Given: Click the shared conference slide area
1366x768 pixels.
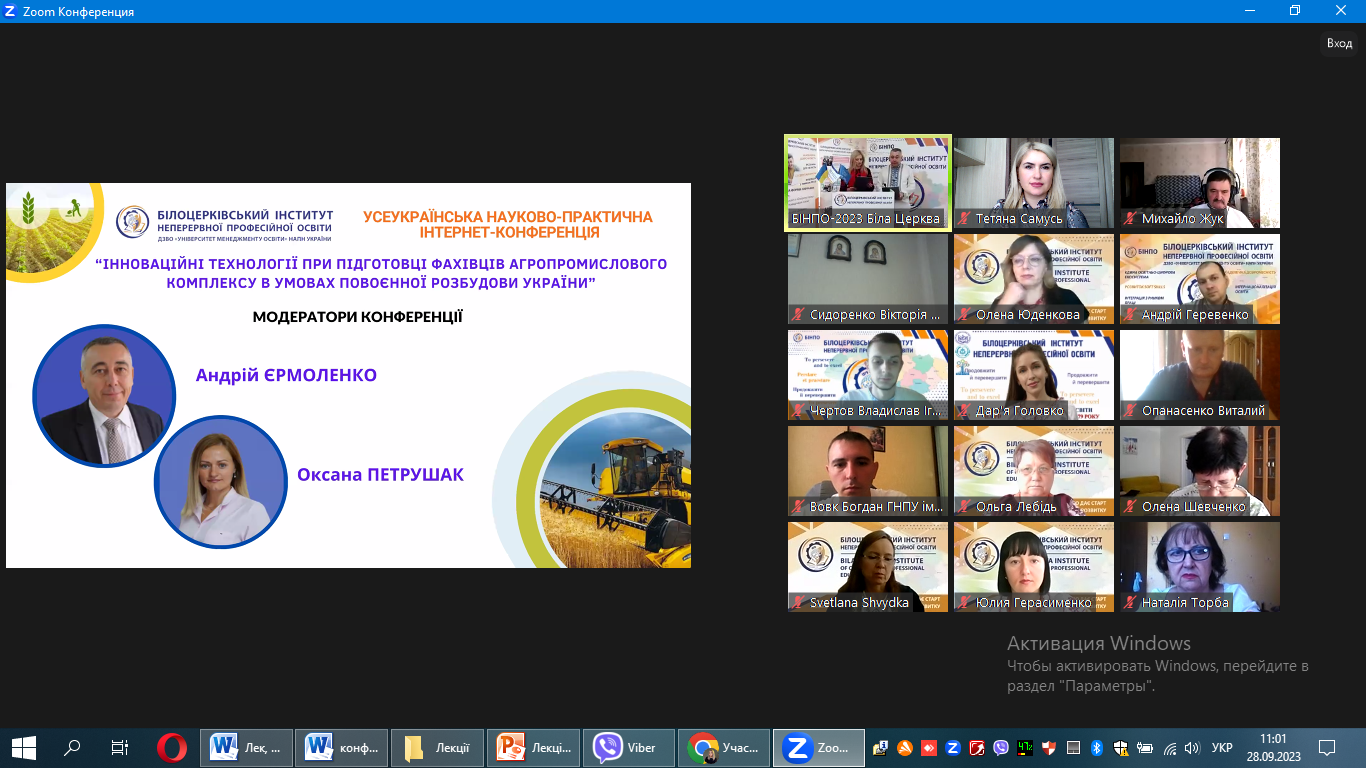Looking at the screenshot, I should [348, 375].
